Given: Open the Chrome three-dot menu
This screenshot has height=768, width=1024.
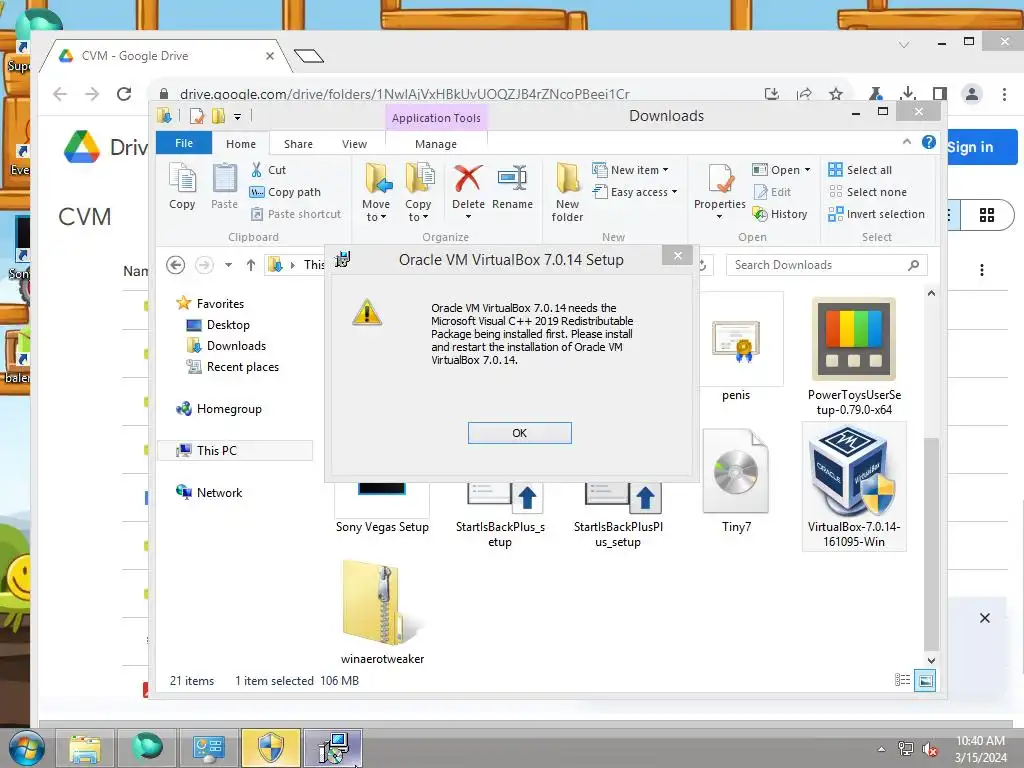Looking at the screenshot, I should [x=1004, y=94].
